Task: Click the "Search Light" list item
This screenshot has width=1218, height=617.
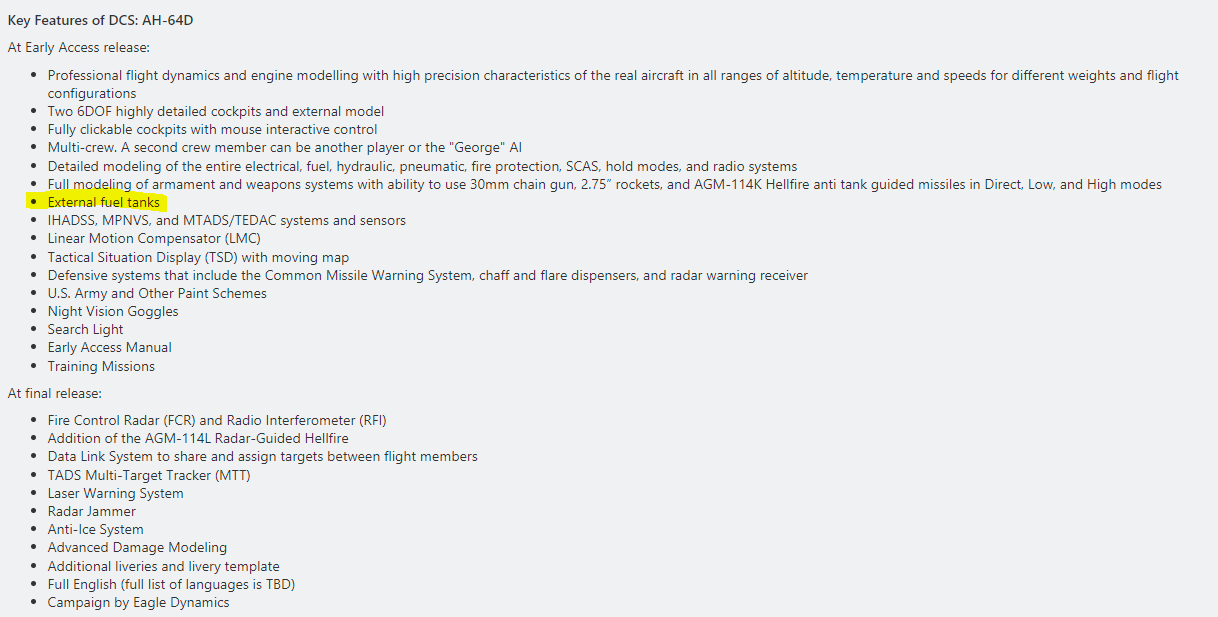Action: click(86, 329)
